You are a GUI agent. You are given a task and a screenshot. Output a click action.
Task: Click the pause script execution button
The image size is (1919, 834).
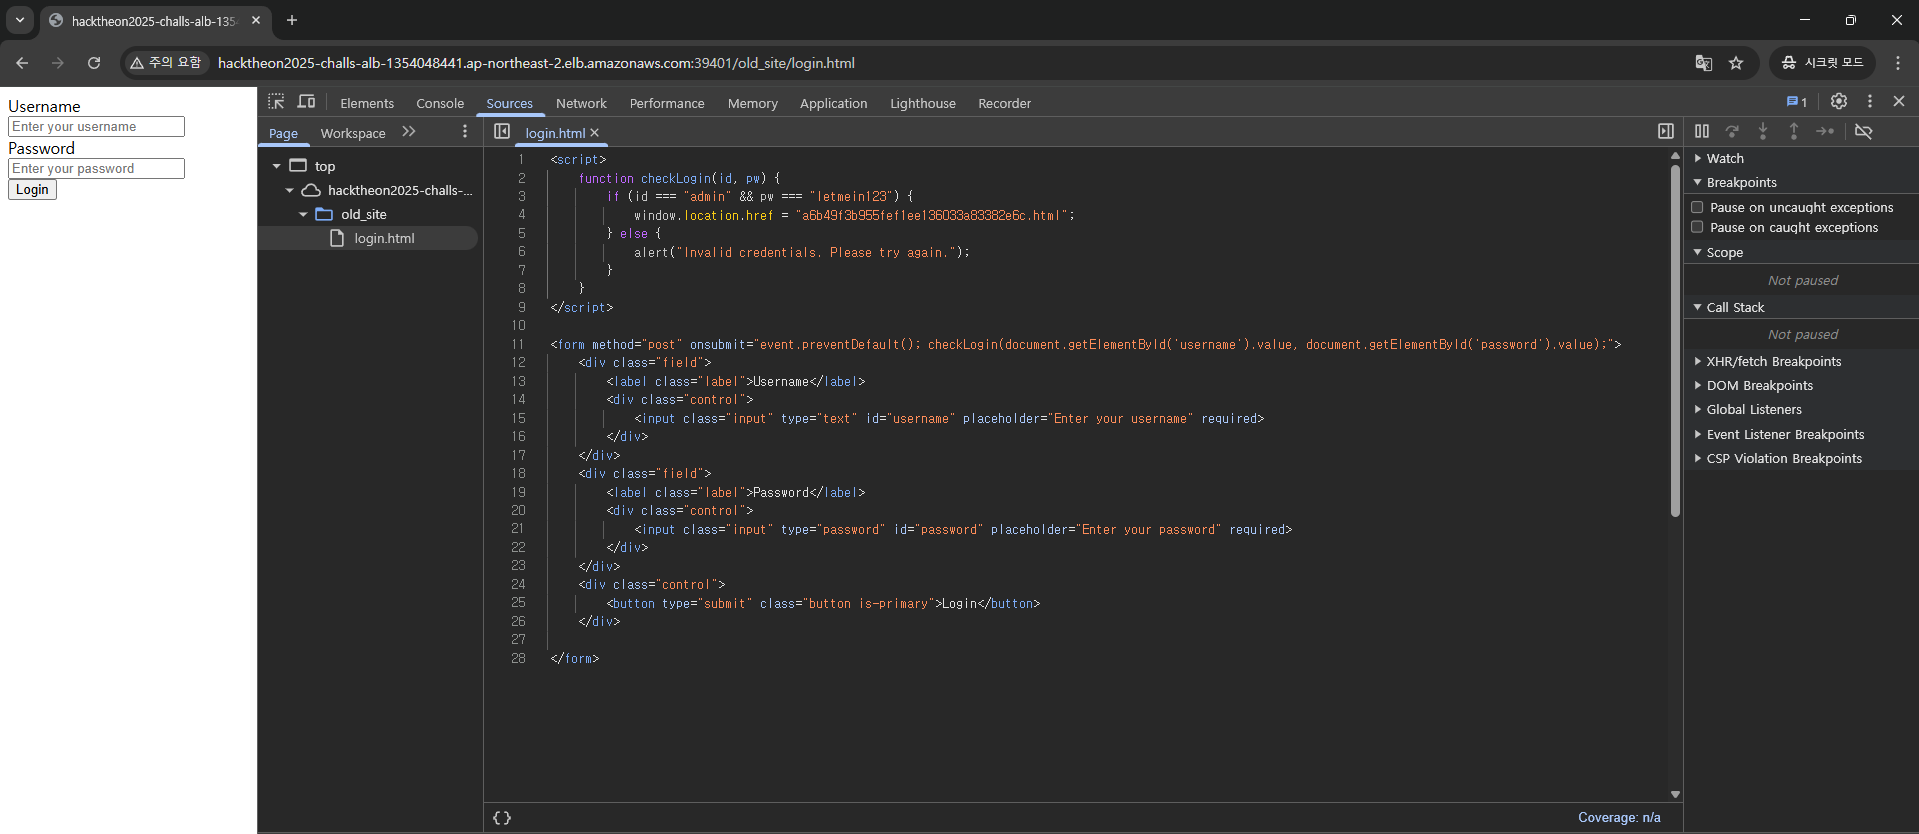tap(1701, 131)
